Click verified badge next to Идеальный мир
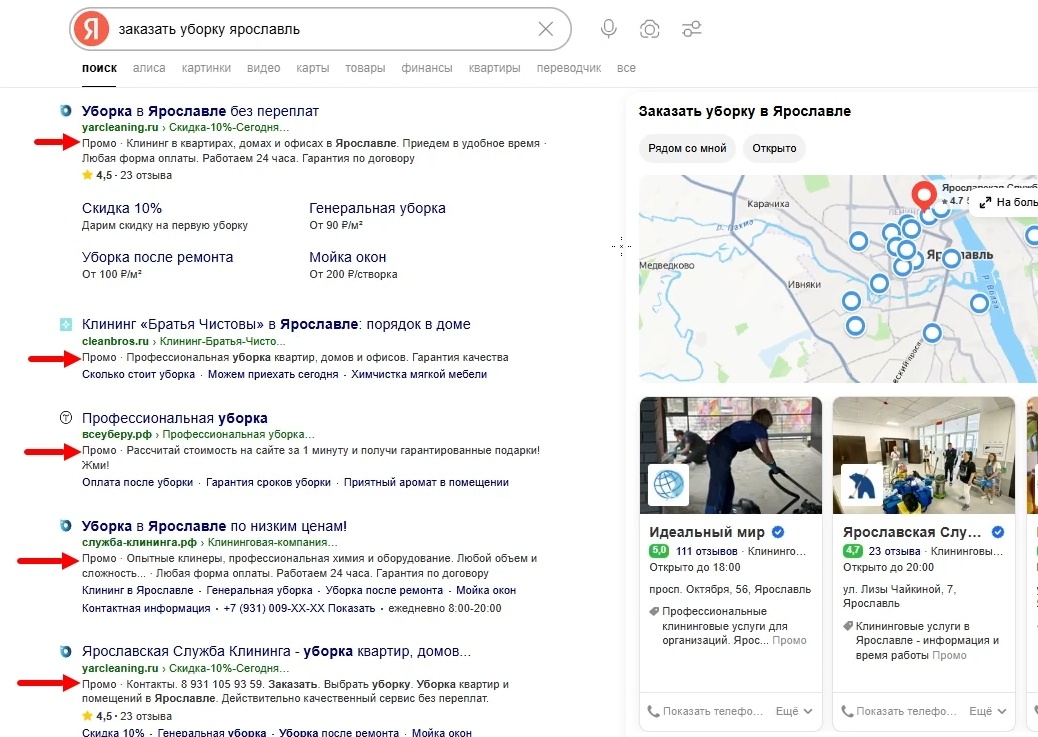Screen dimensions: 1038x737 tap(778, 532)
